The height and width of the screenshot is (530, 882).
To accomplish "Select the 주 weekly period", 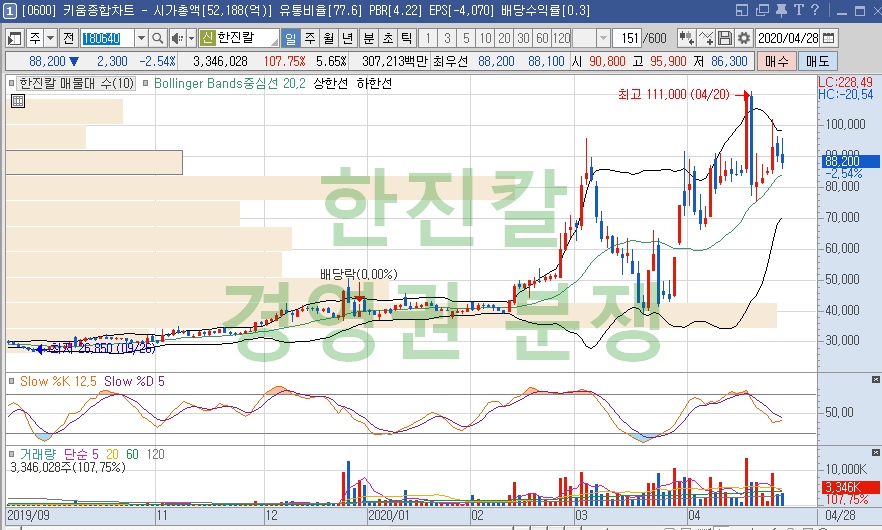I will pyautogui.click(x=310, y=38).
